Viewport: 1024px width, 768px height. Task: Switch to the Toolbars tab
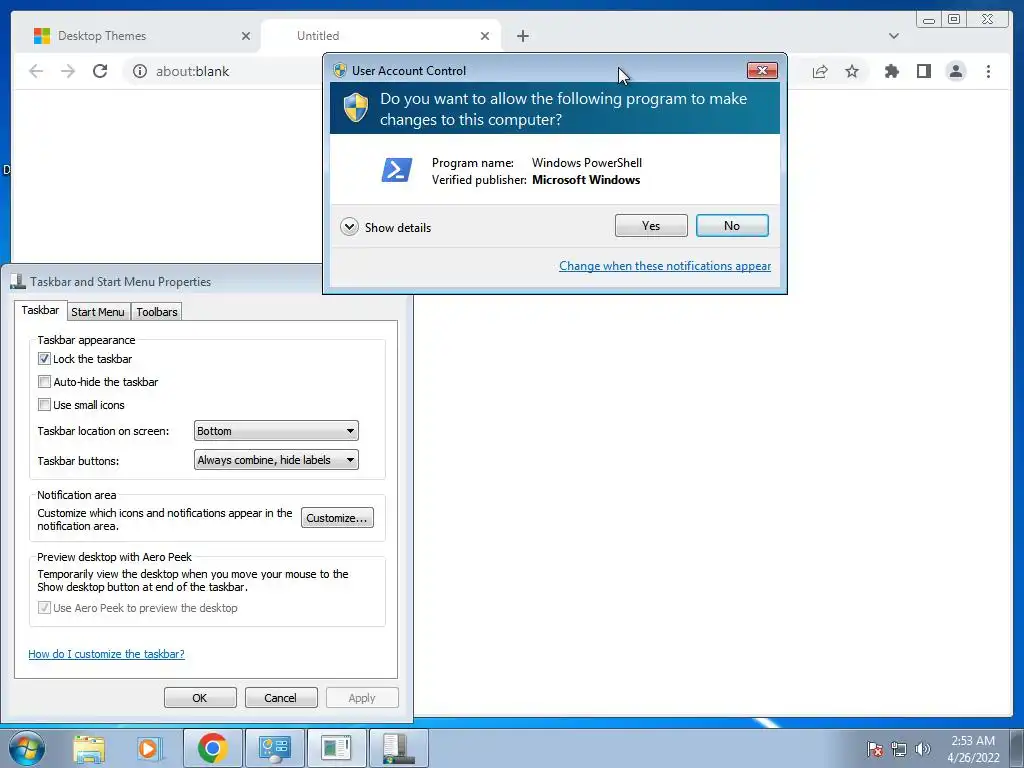[x=157, y=312]
